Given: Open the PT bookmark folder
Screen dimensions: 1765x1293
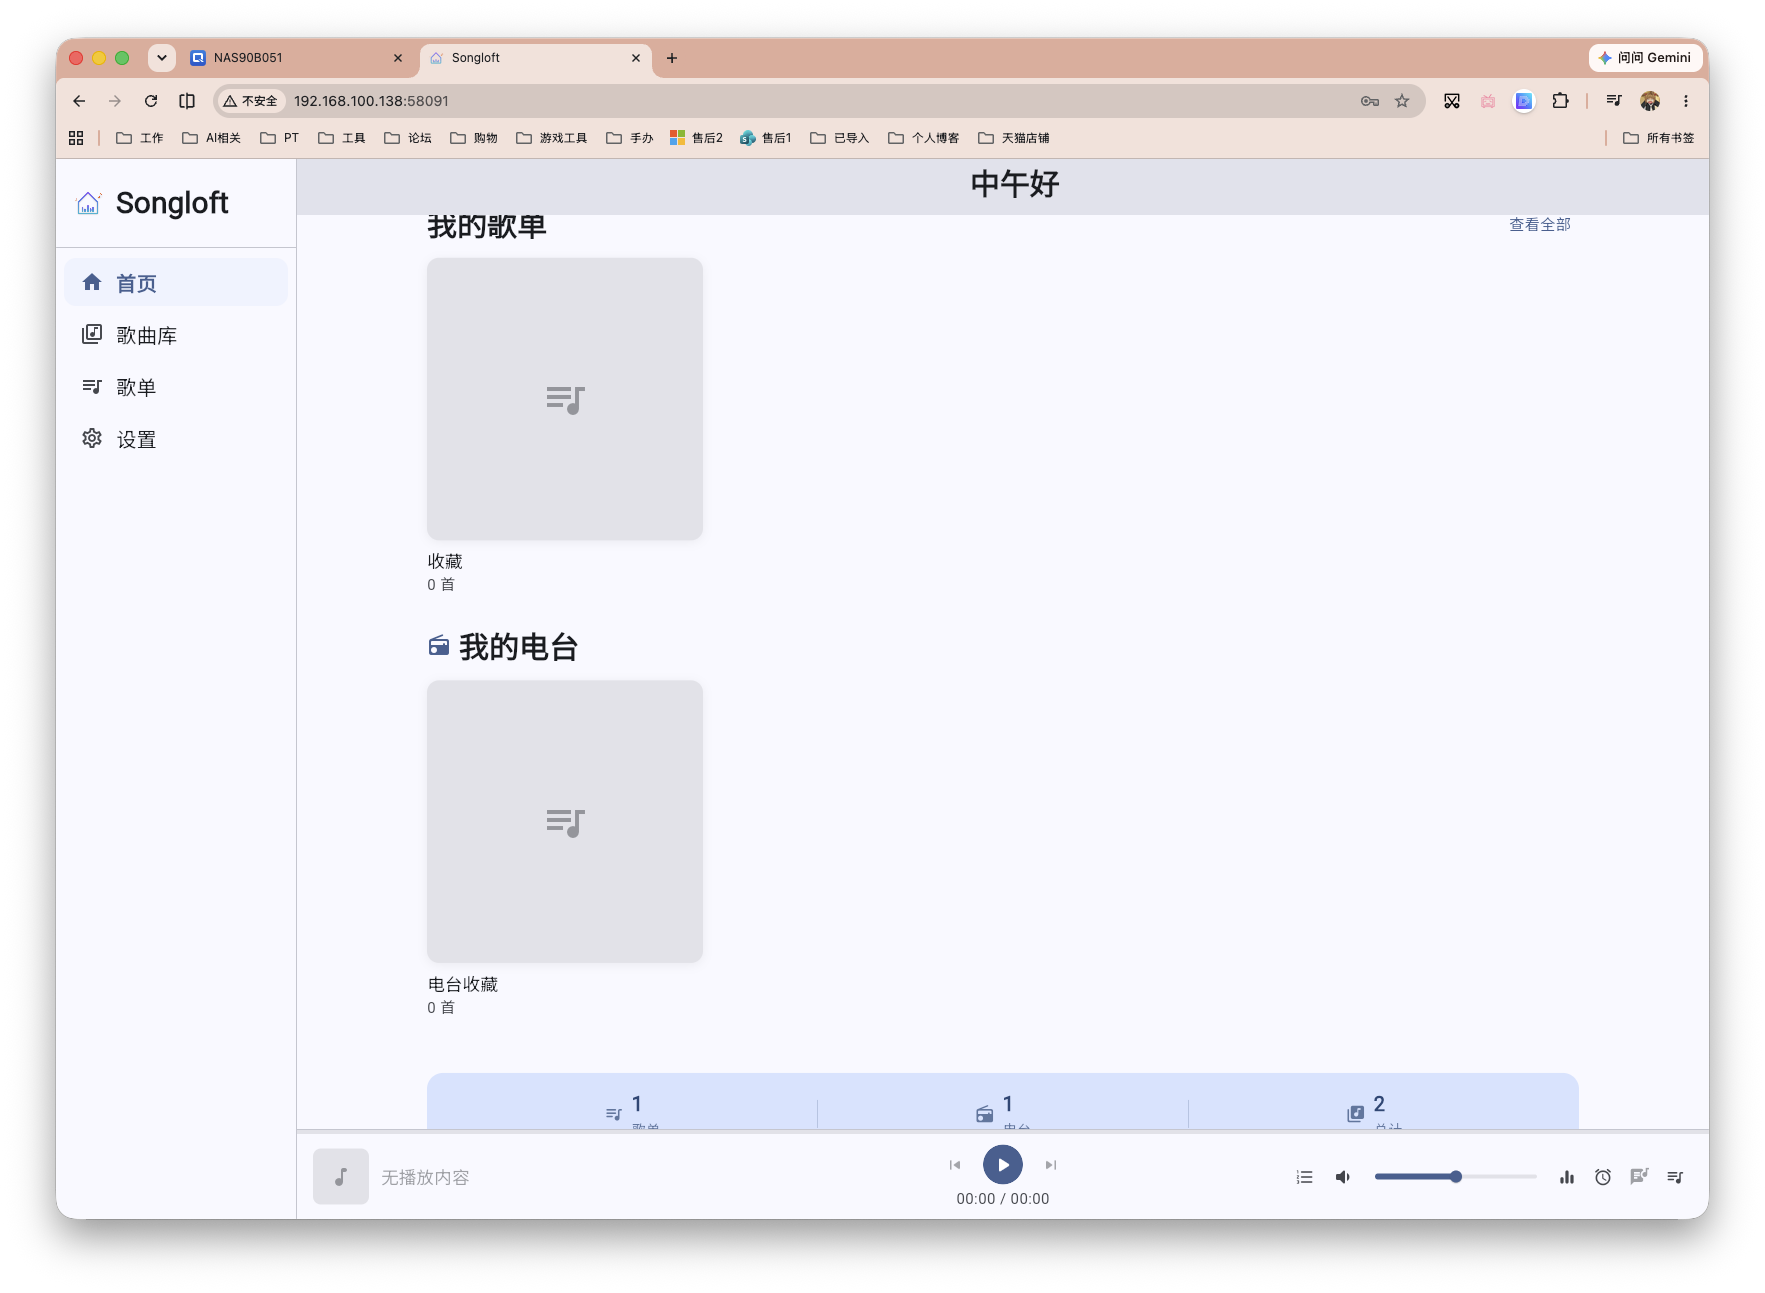Looking at the screenshot, I should pyautogui.click(x=280, y=138).
